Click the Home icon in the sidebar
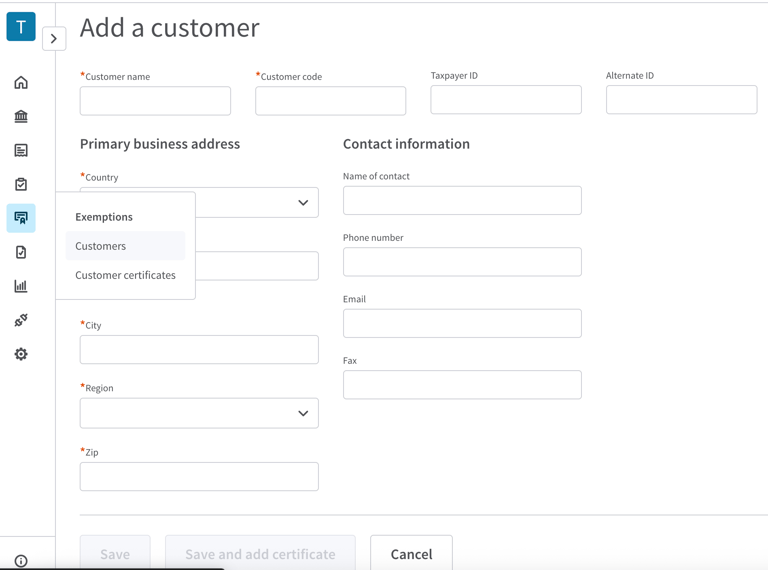Screen dimensions: 768x570 pos(21,83)
